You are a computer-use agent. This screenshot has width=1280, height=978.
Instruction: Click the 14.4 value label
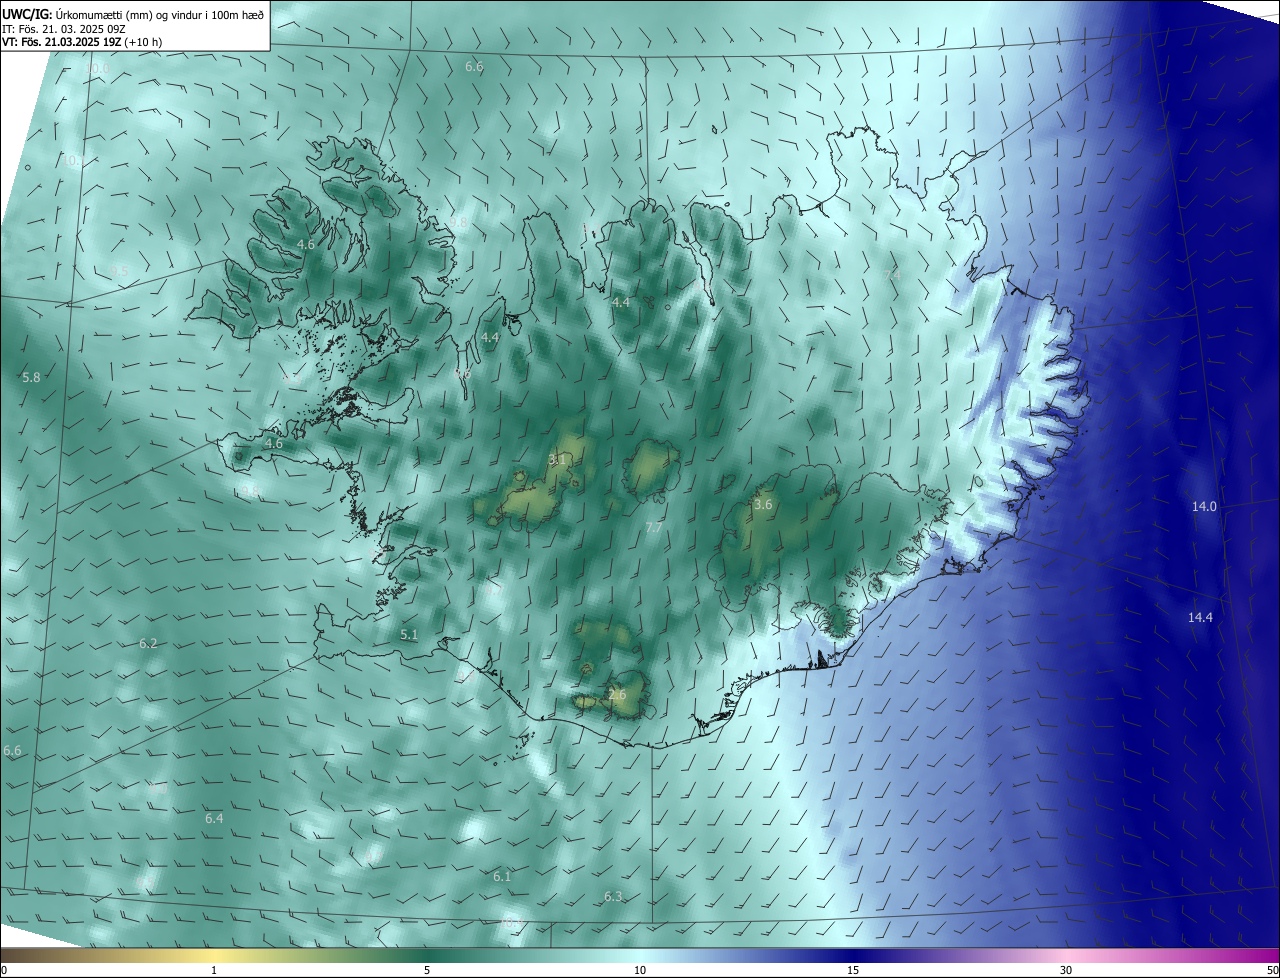pyautogui.click(x=1200, y=618)
